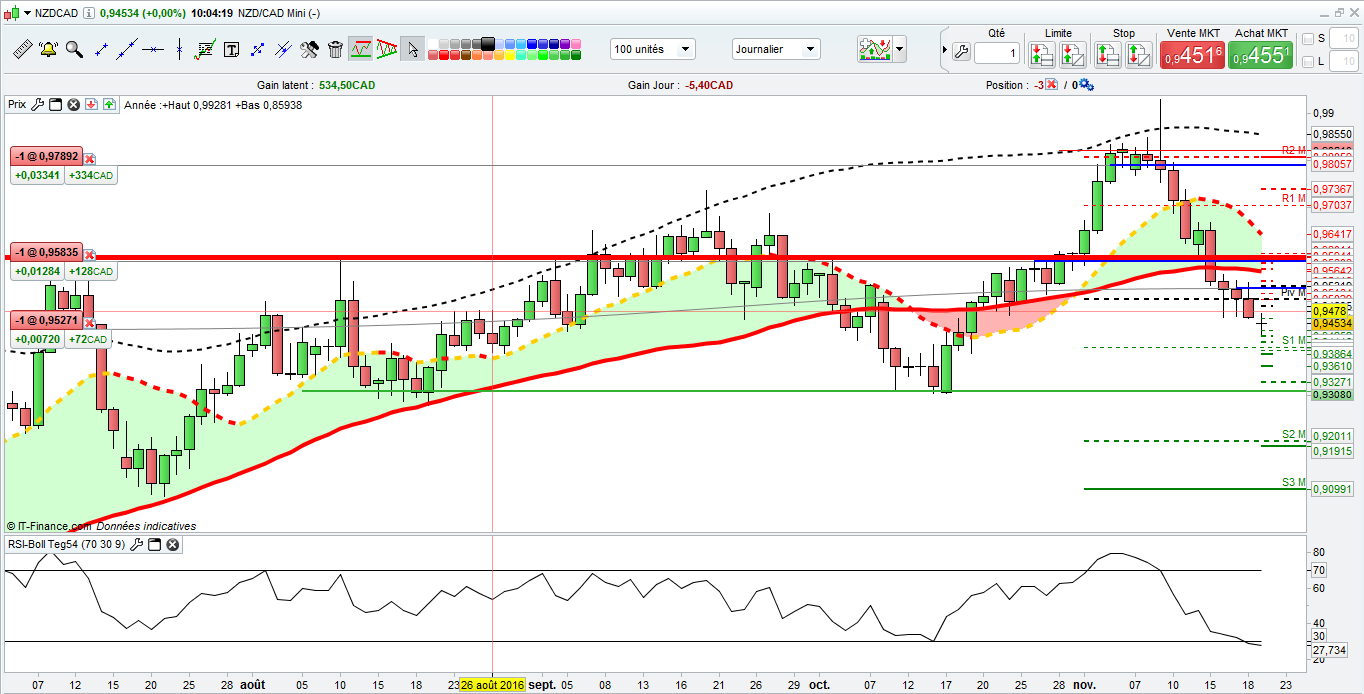Open pending orders gear icon
Image resolution: width=1364 pixels, height=694 pixels.
[1087, 85]
